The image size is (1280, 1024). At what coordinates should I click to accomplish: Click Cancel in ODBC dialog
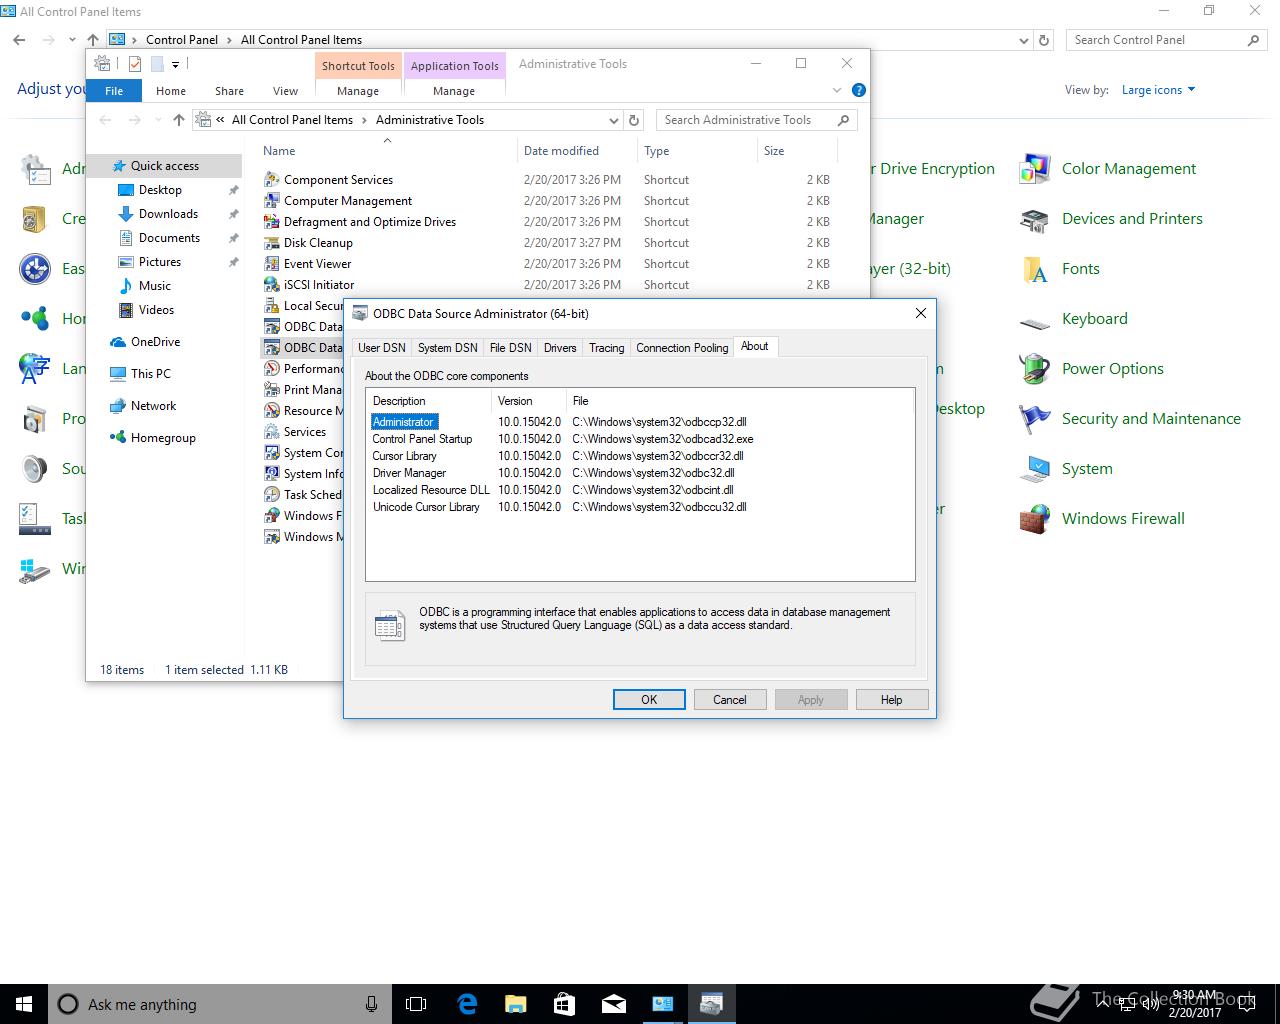pyautogui.click(x=730, y=700)
